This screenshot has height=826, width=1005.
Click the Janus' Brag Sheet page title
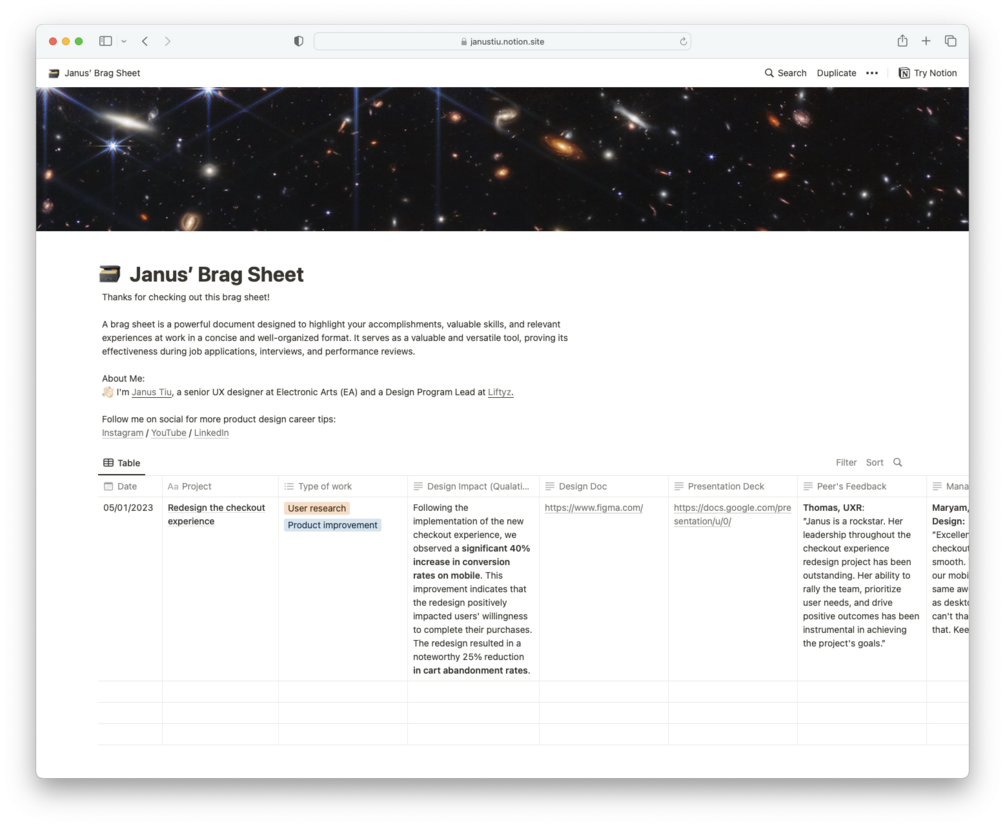tap(217, 274)
